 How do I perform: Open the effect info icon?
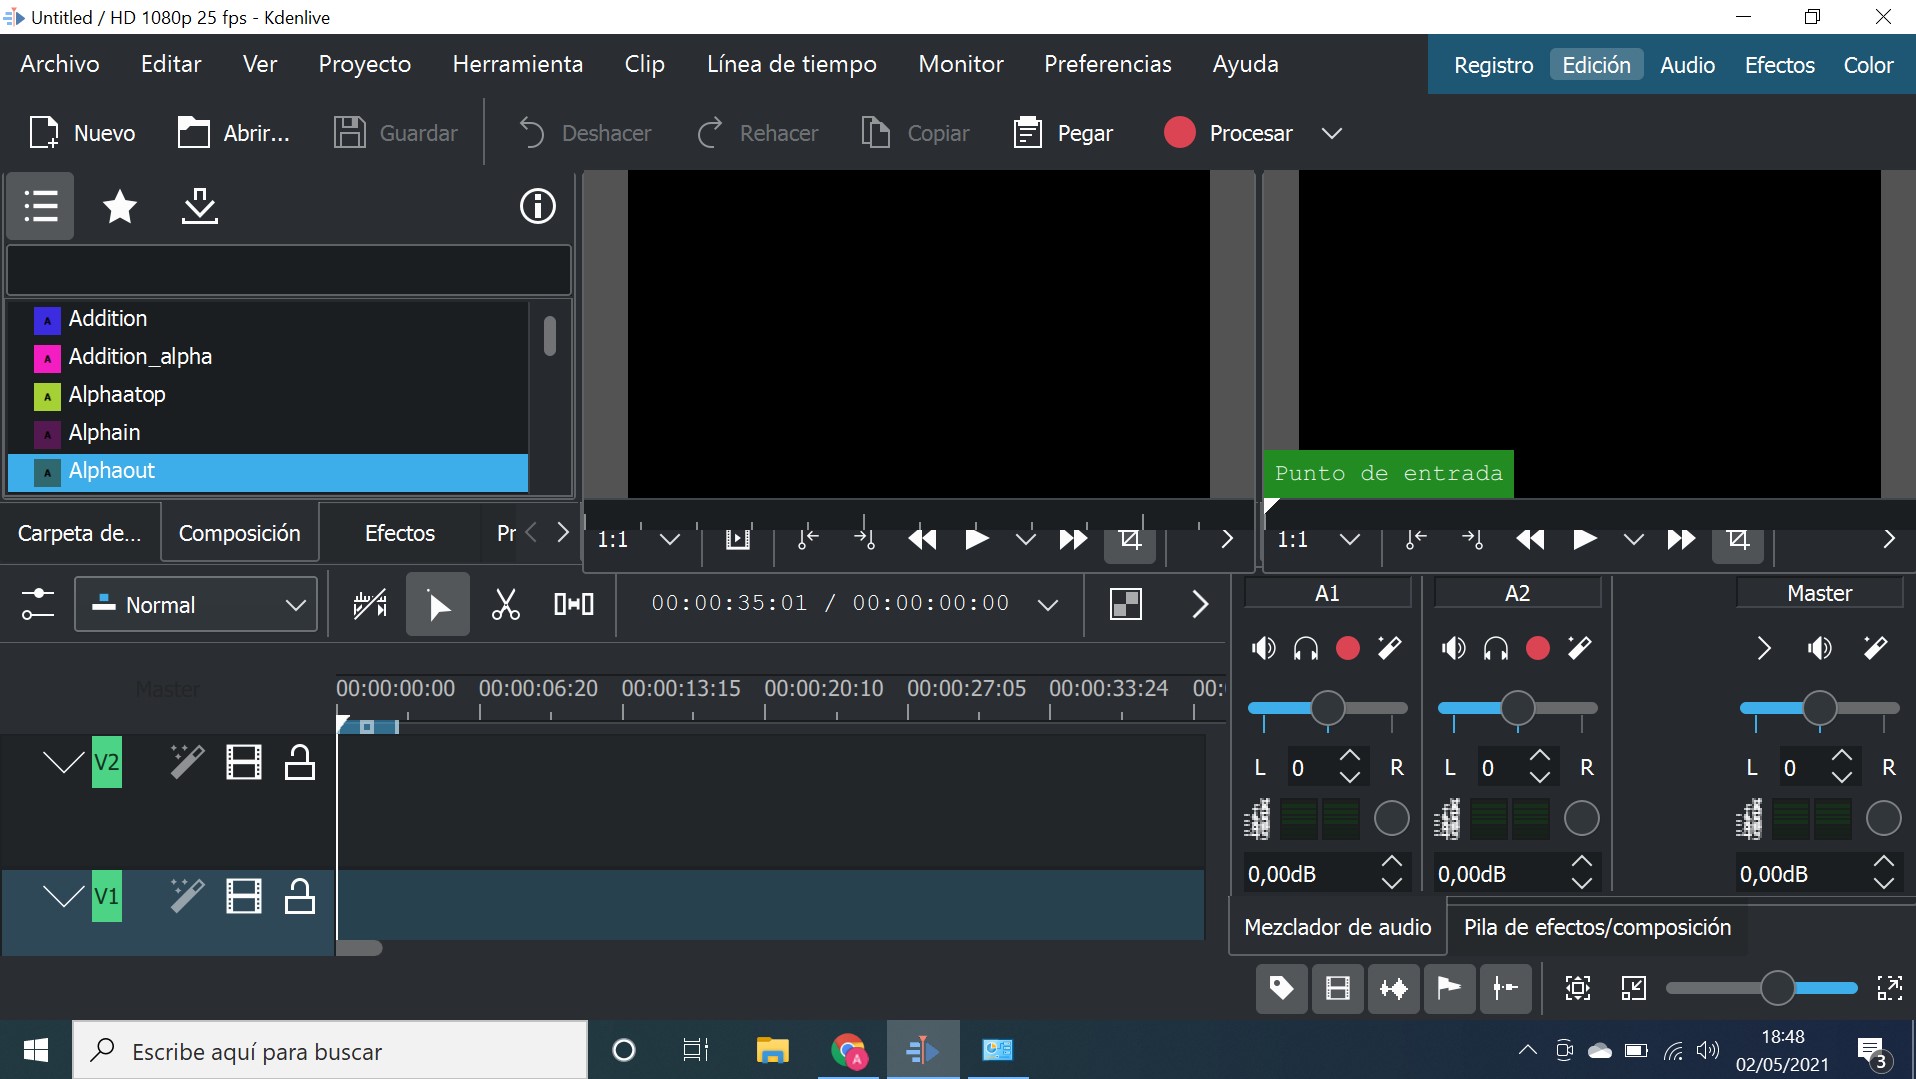click(538, 207)
